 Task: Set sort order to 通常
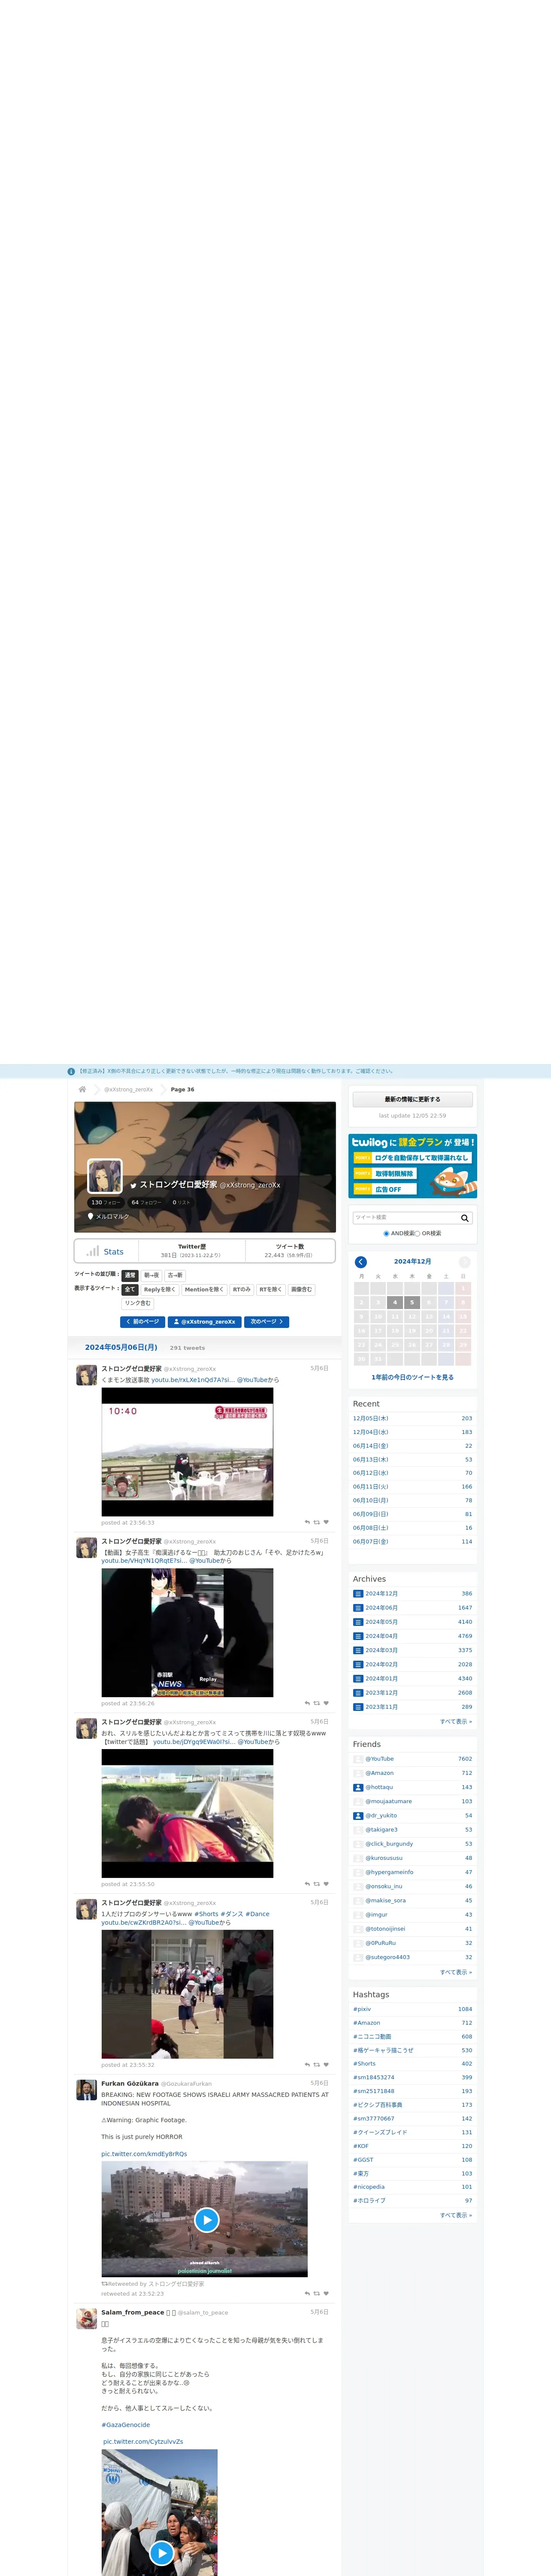pos(130,1275)
